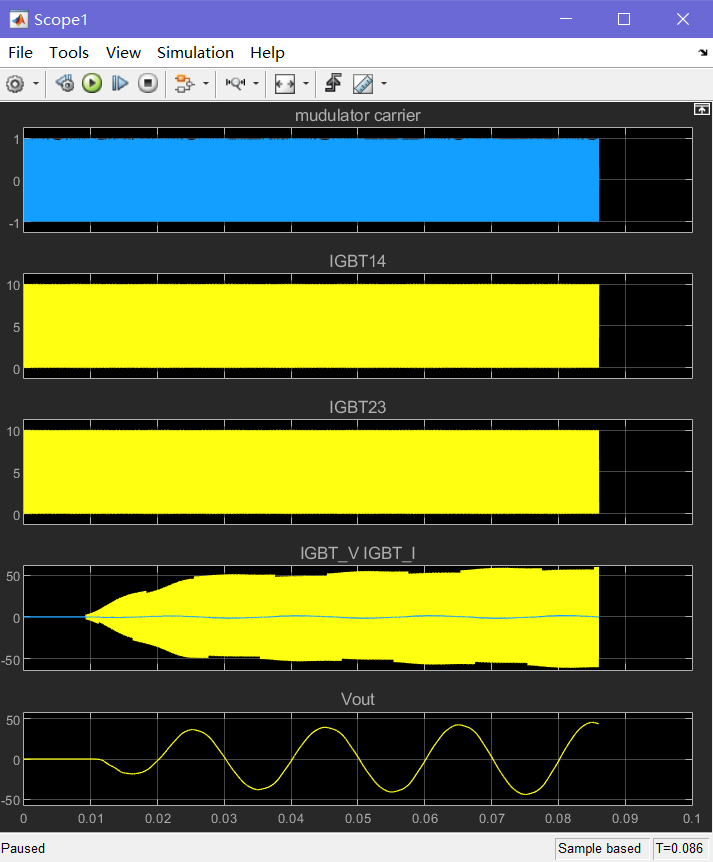Image resolution: width=713 pixels, height=862 pixels.
Task: Click the yellow IGBT23 pulse waveform
Action: [x=311, y=472]
